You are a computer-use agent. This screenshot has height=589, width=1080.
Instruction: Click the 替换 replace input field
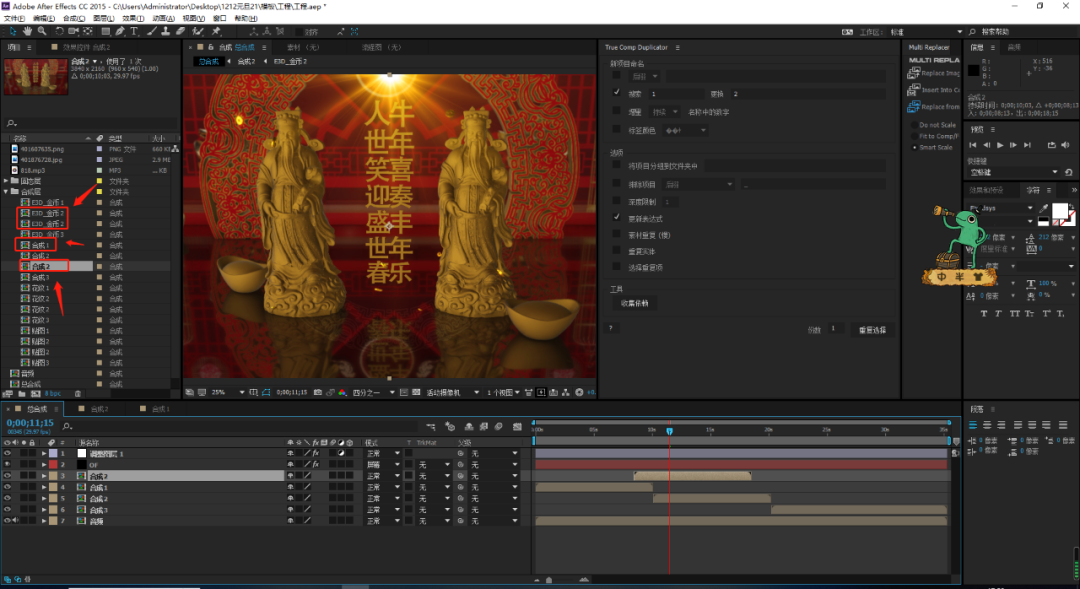pos(807,94)
